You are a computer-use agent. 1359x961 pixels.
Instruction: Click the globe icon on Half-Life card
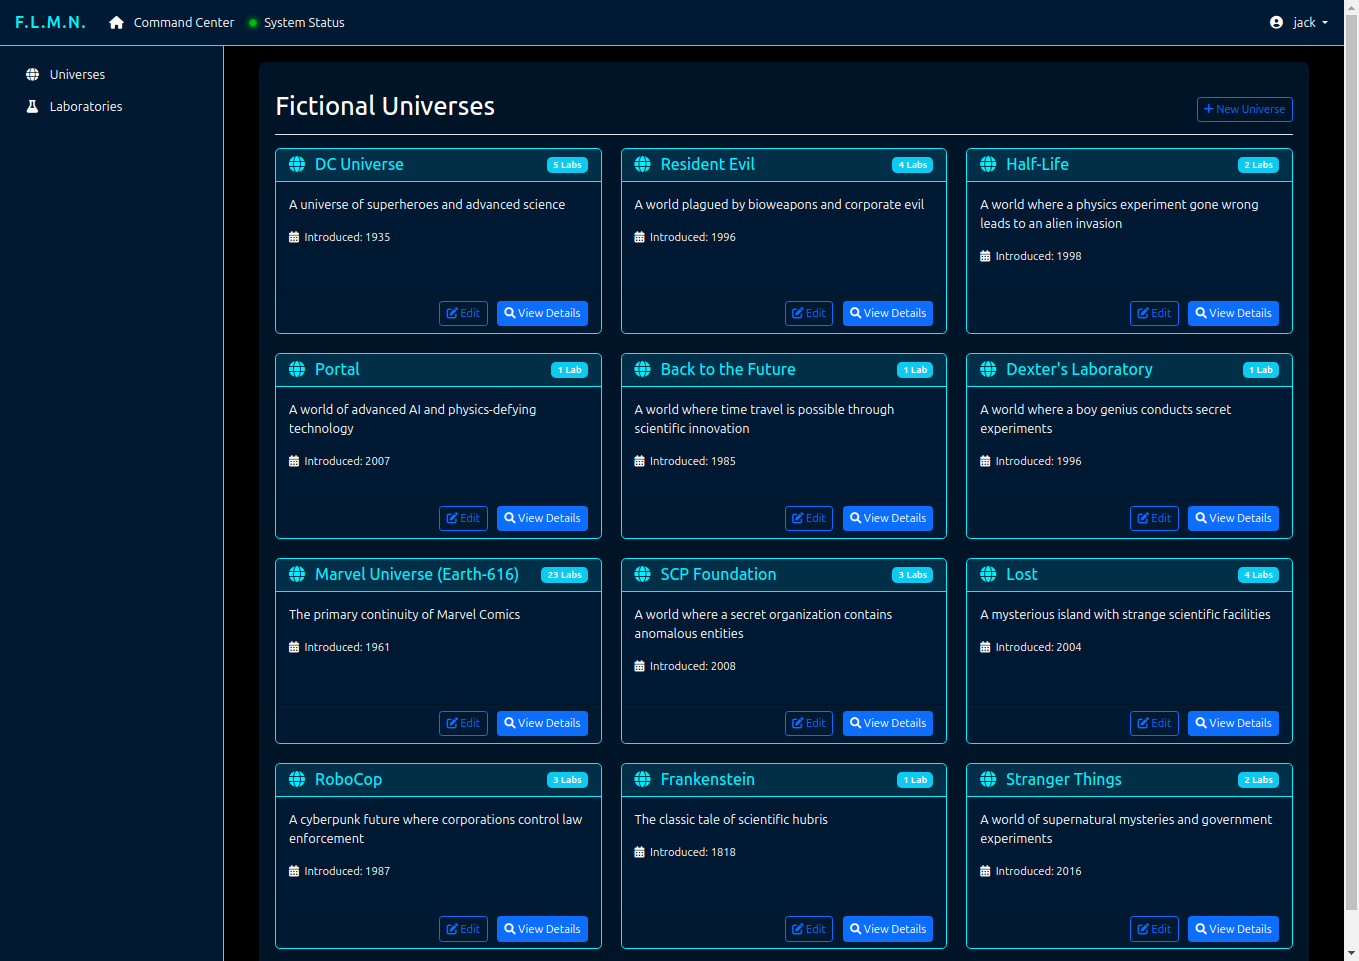click(988, 164)
